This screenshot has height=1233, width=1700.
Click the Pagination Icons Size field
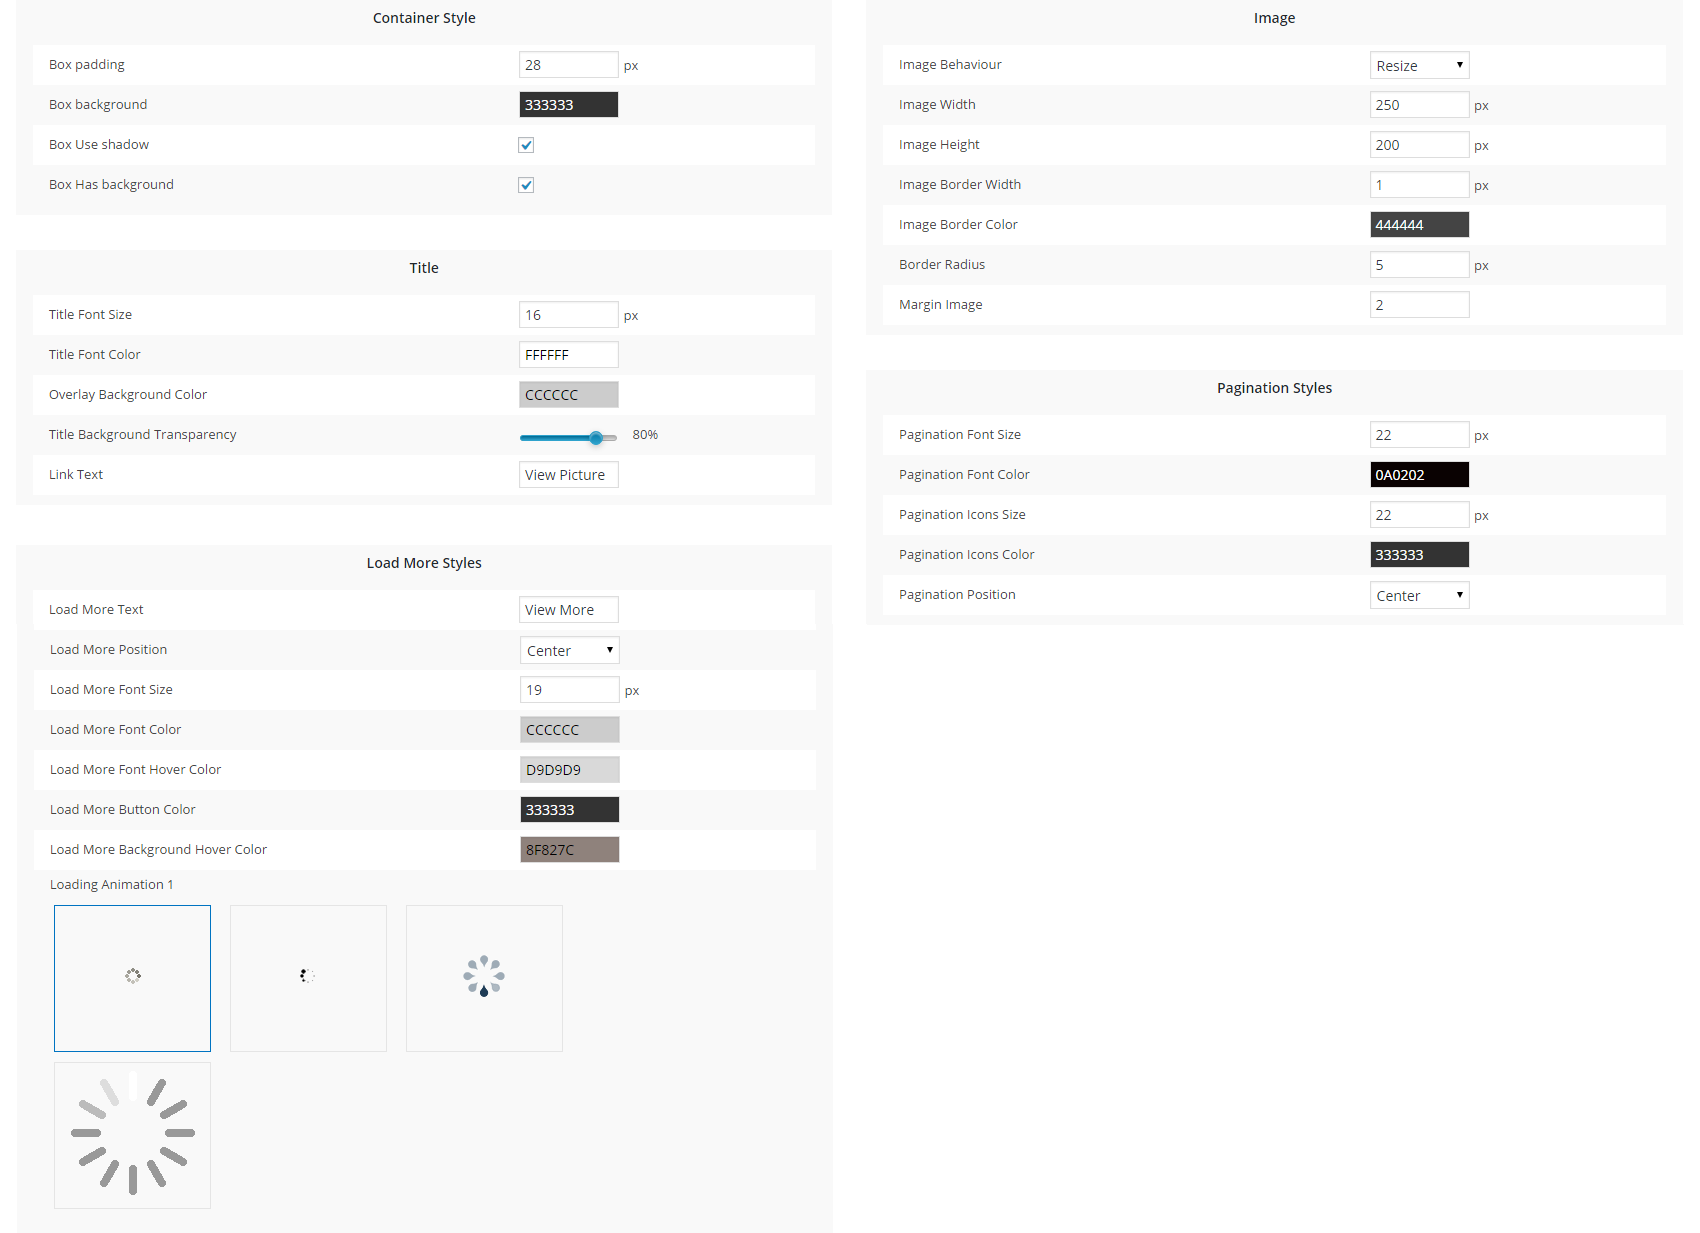point(1418,515)
